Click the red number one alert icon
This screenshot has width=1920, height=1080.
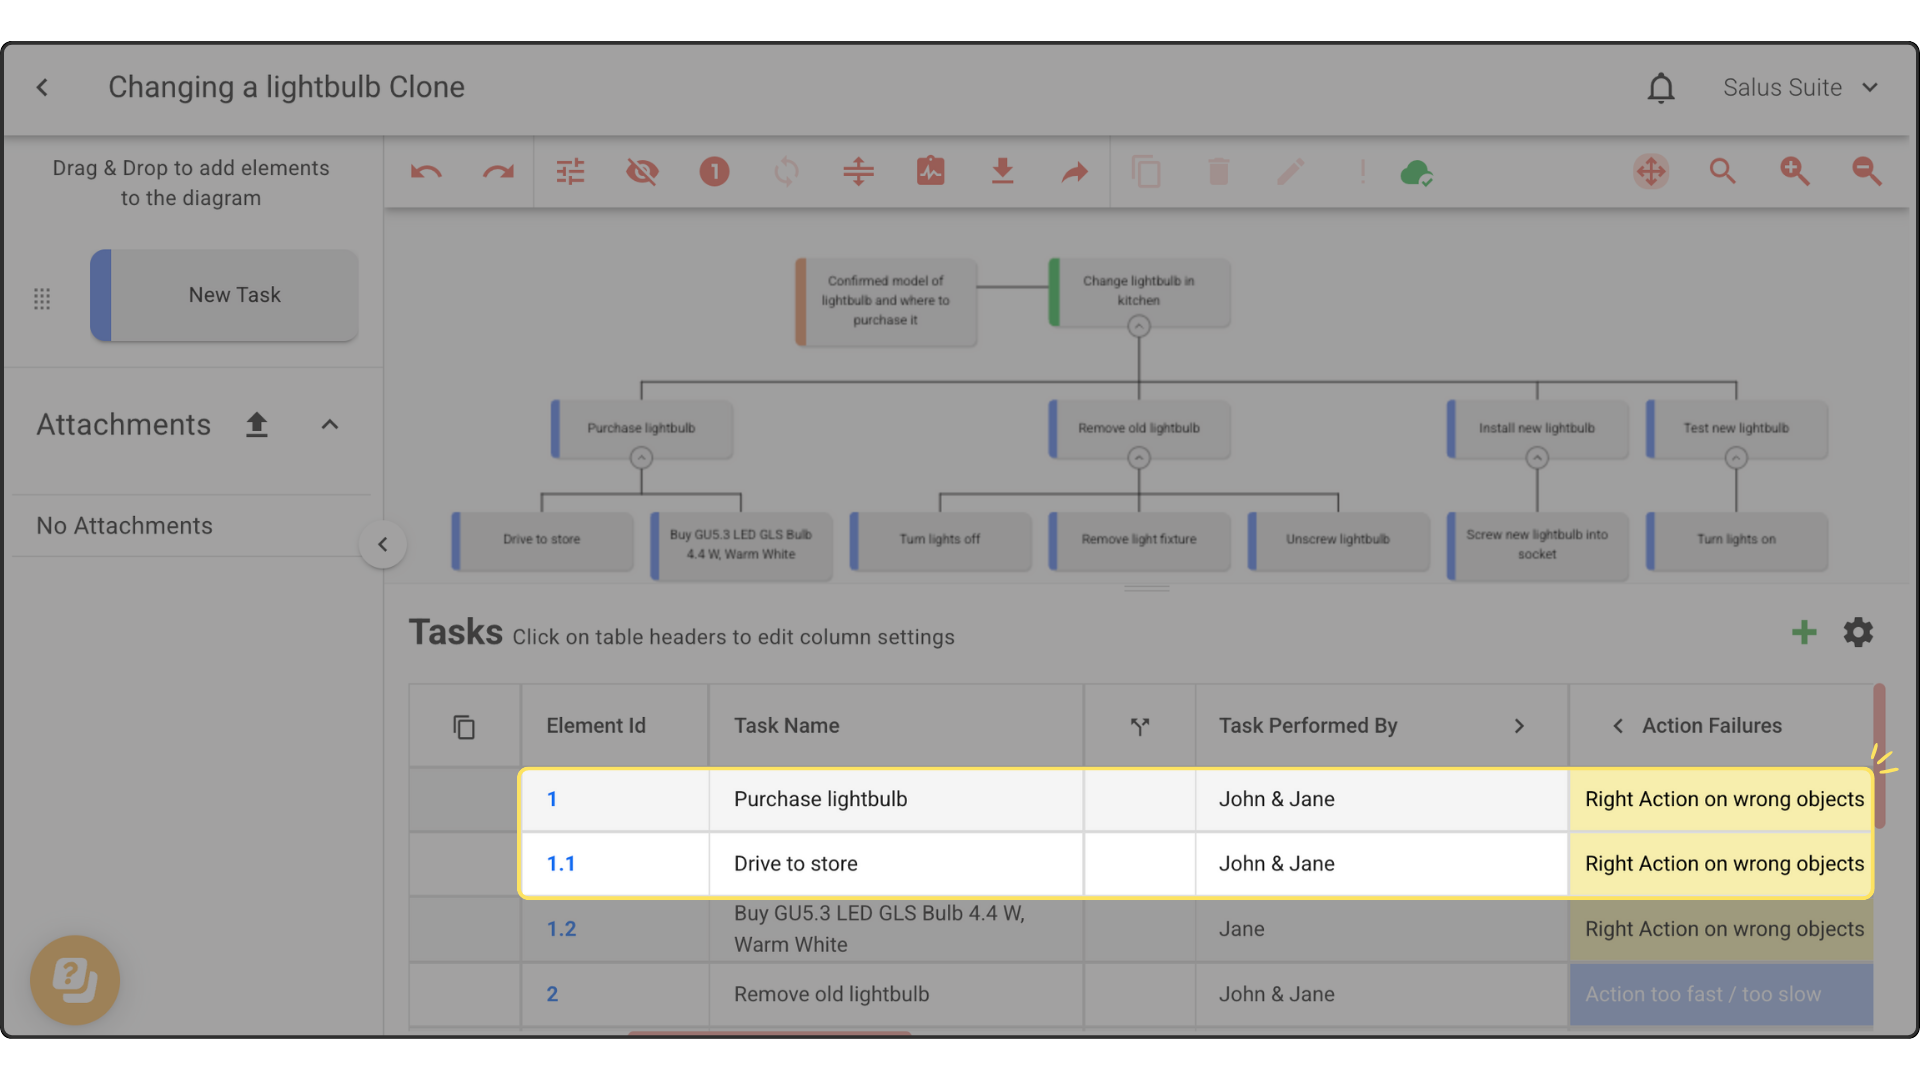[714, 172]
